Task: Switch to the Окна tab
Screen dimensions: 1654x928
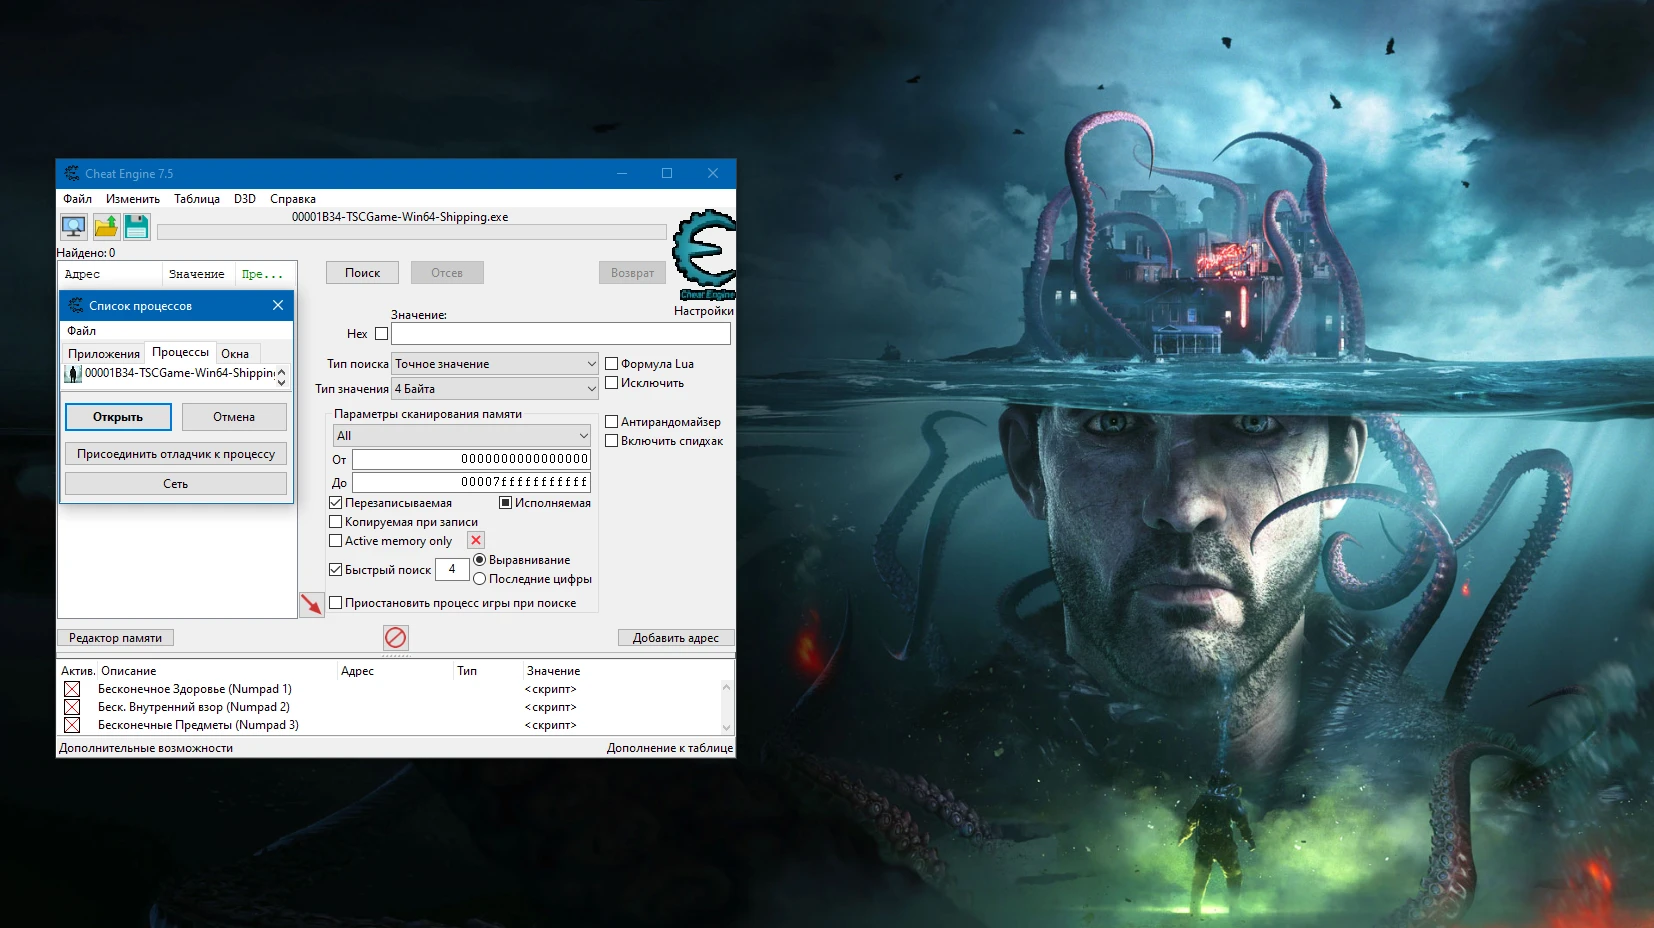Action: pos(236,353)
